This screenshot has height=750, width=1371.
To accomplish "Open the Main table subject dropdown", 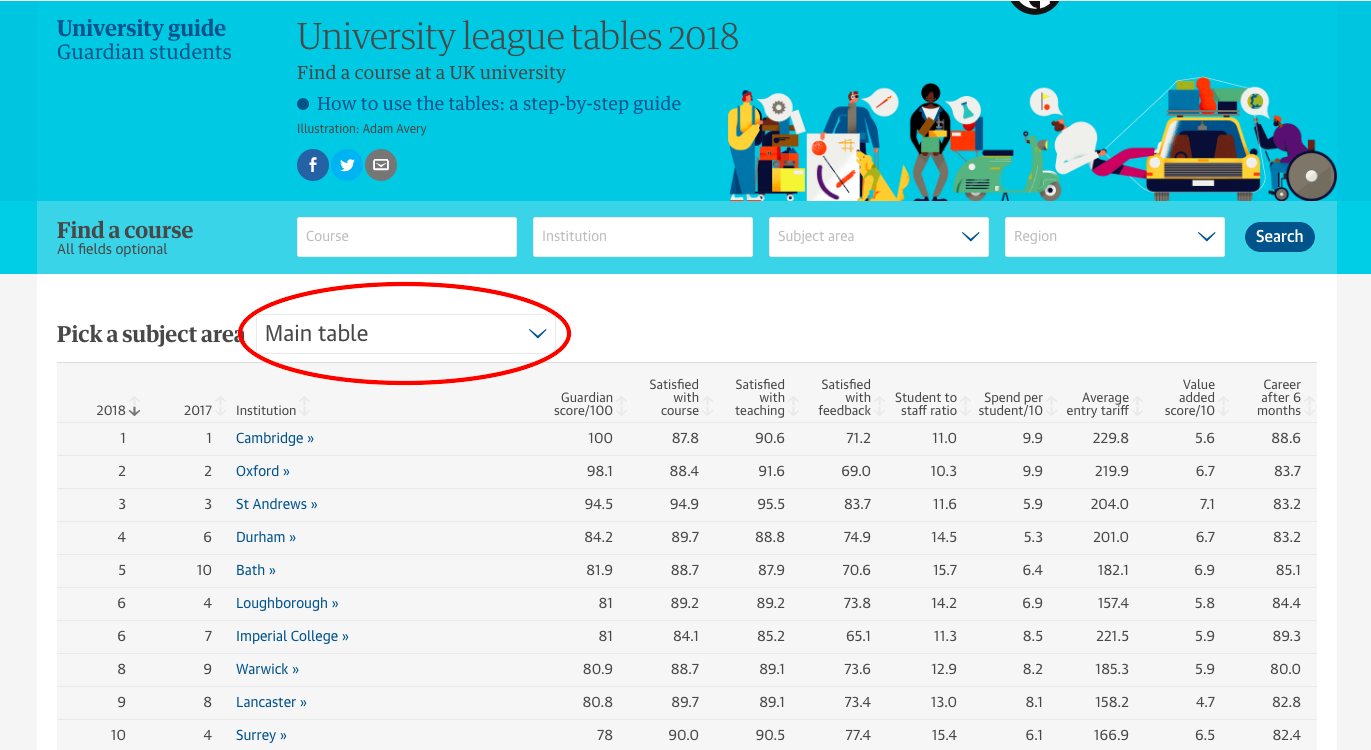I will click(405, 334).
